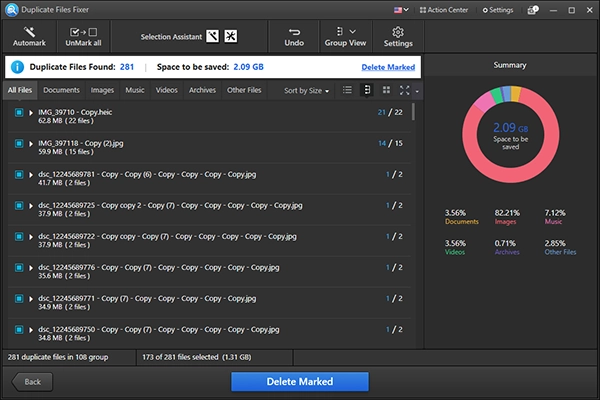Click 2.85% Other Files legend entry
Image resolution: width=600 pixels, height=400 pixels.
(x=560, y=247)
